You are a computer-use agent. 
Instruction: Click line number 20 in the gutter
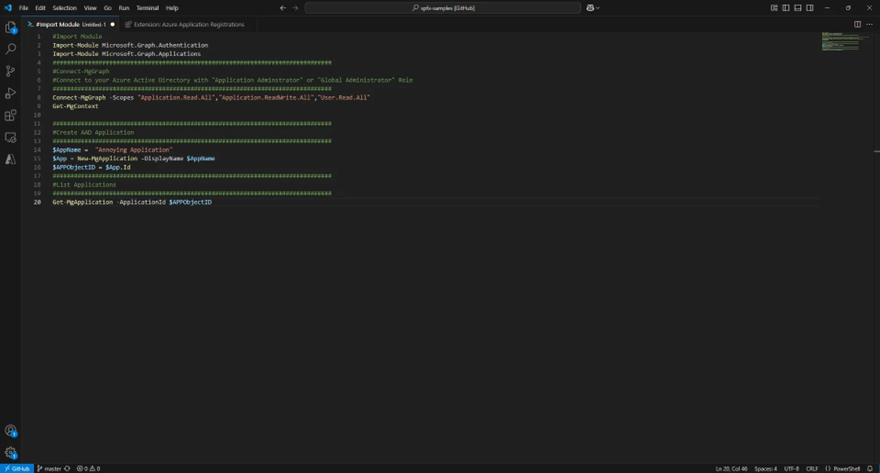[38, 202]
